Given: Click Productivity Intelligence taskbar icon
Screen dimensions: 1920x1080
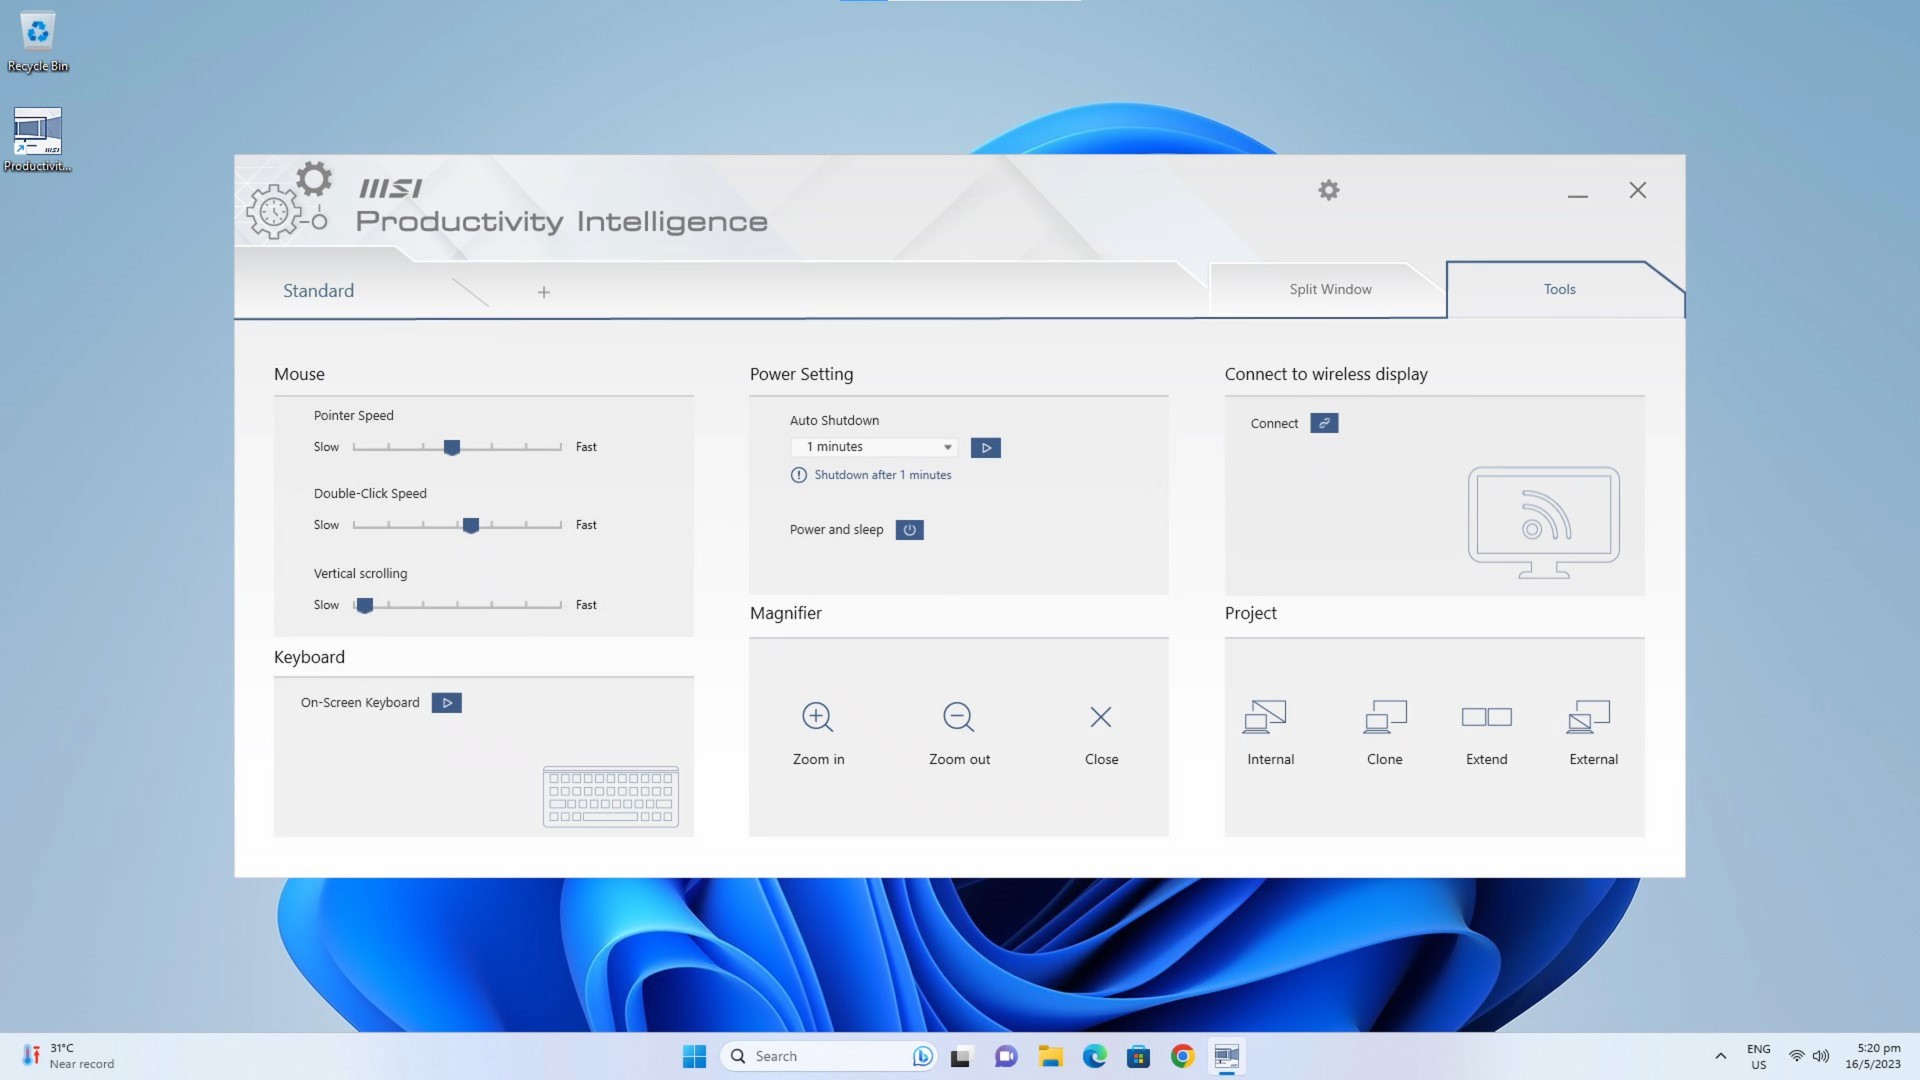Looking at the screenshot, I should pyautogui.click(x=1226, y=1056).
